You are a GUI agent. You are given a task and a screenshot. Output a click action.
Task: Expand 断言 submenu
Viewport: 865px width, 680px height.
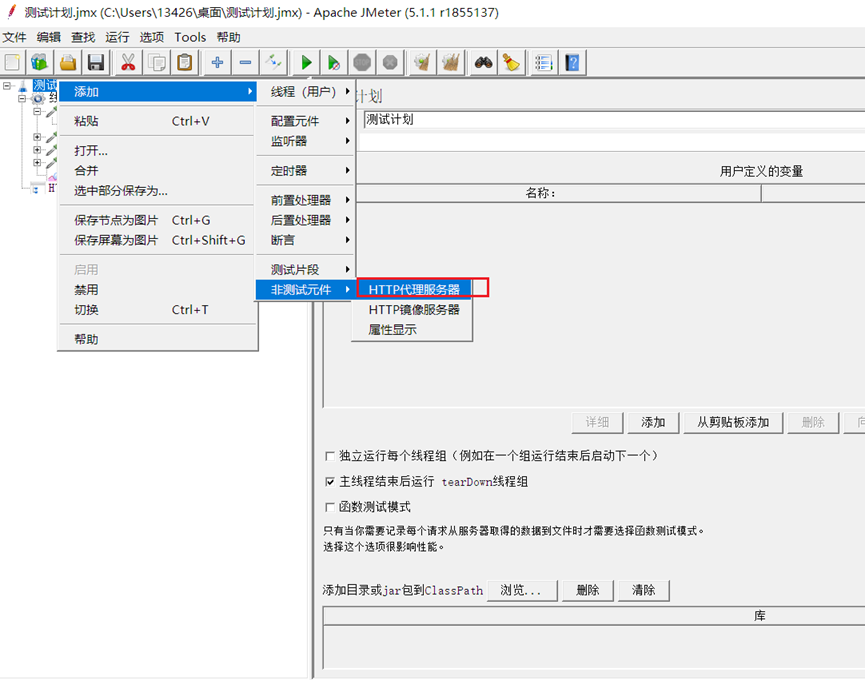pyautogui.click(x=306, y=240)
